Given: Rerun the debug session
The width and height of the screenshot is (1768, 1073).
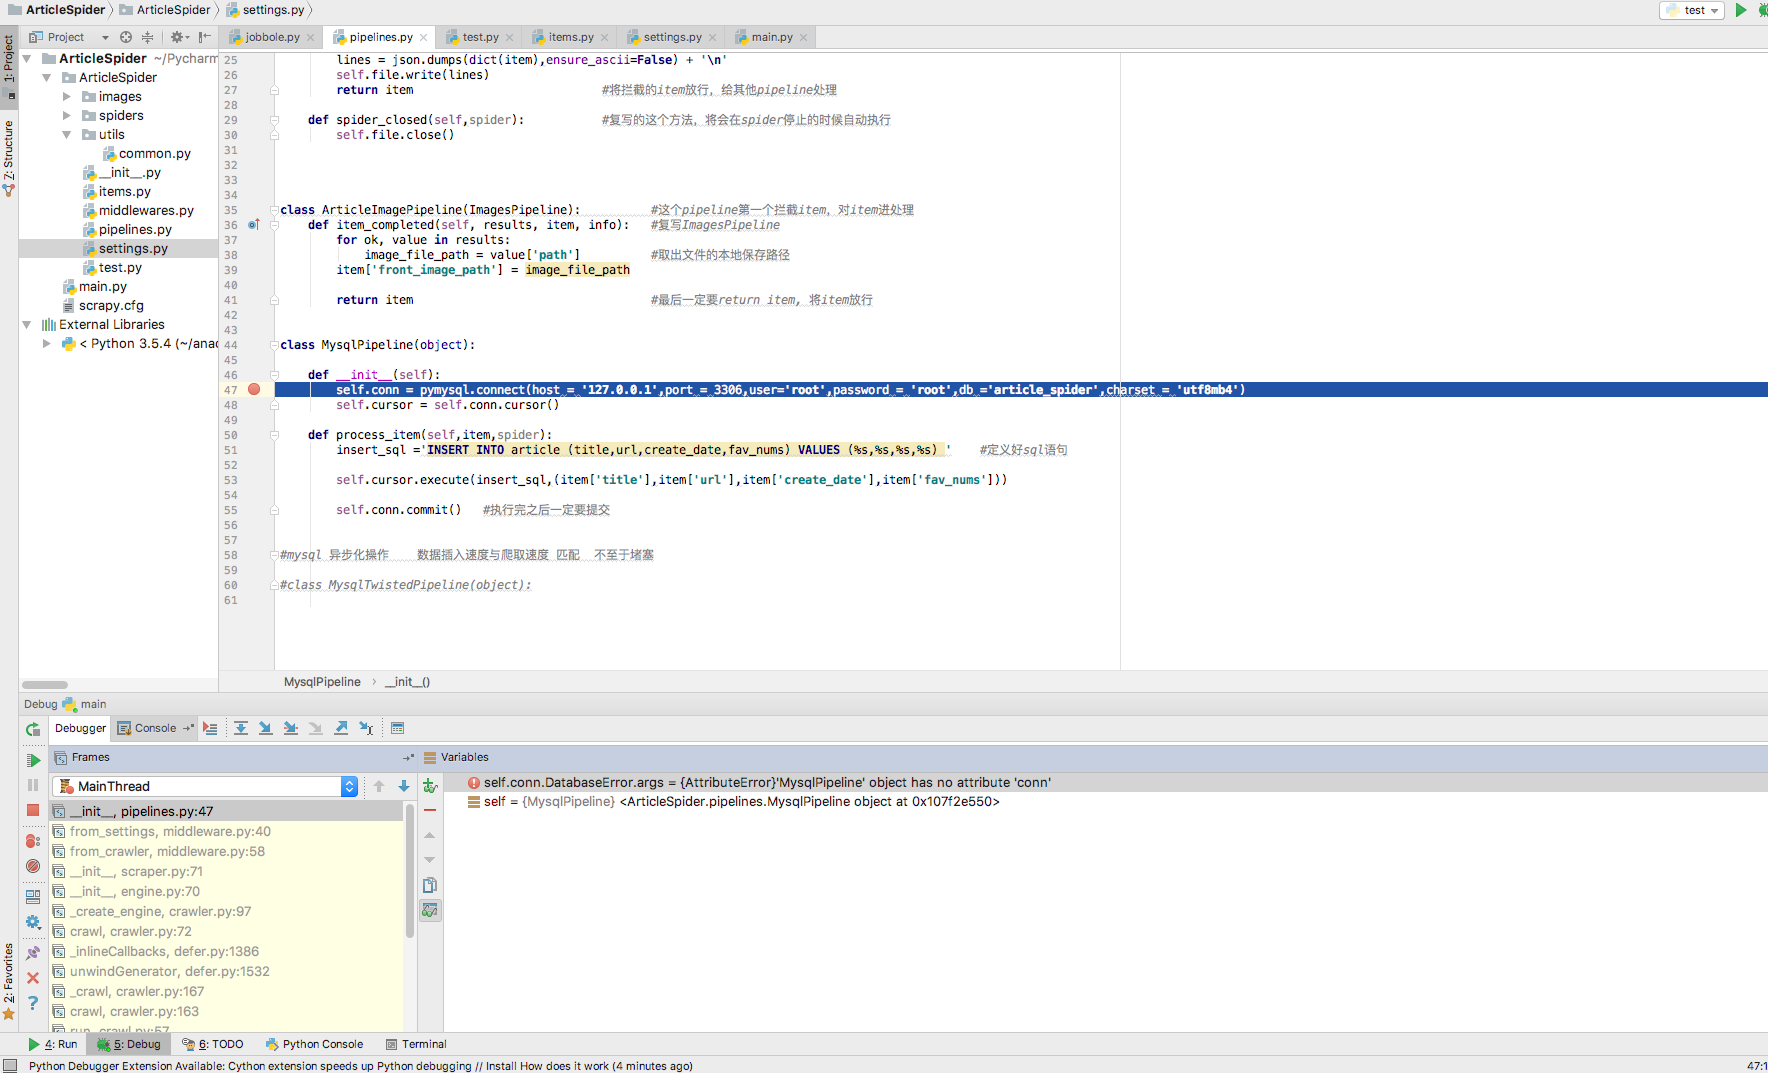Looking at the screenshot, I should tap(33, 729).
